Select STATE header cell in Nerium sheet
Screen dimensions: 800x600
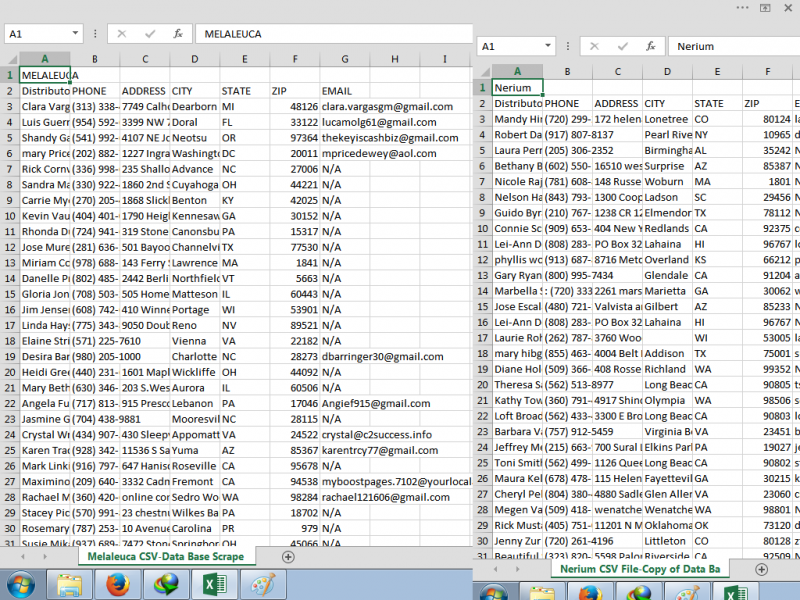point(717,104)
